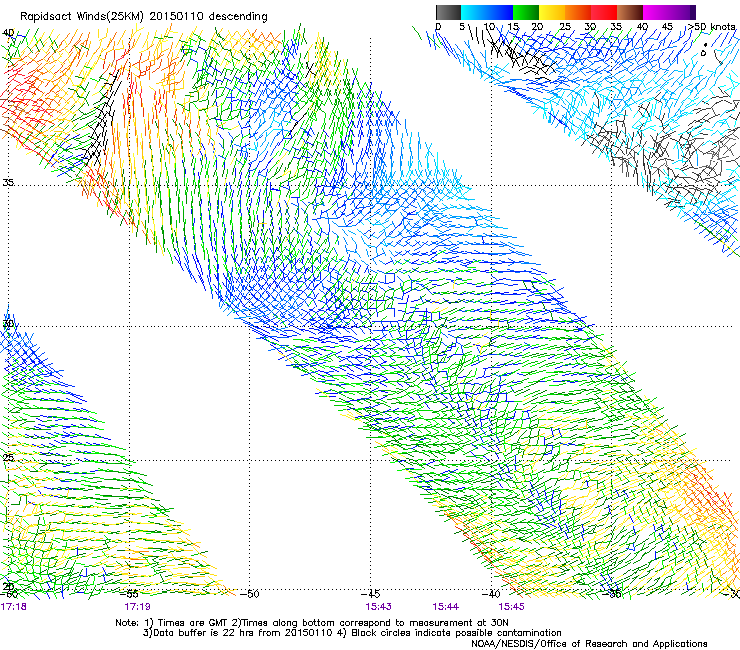Click the longitude -40 axis label
Image resolution: width=740 pixels, height=650 pixels.
click(x=491, y=594)
